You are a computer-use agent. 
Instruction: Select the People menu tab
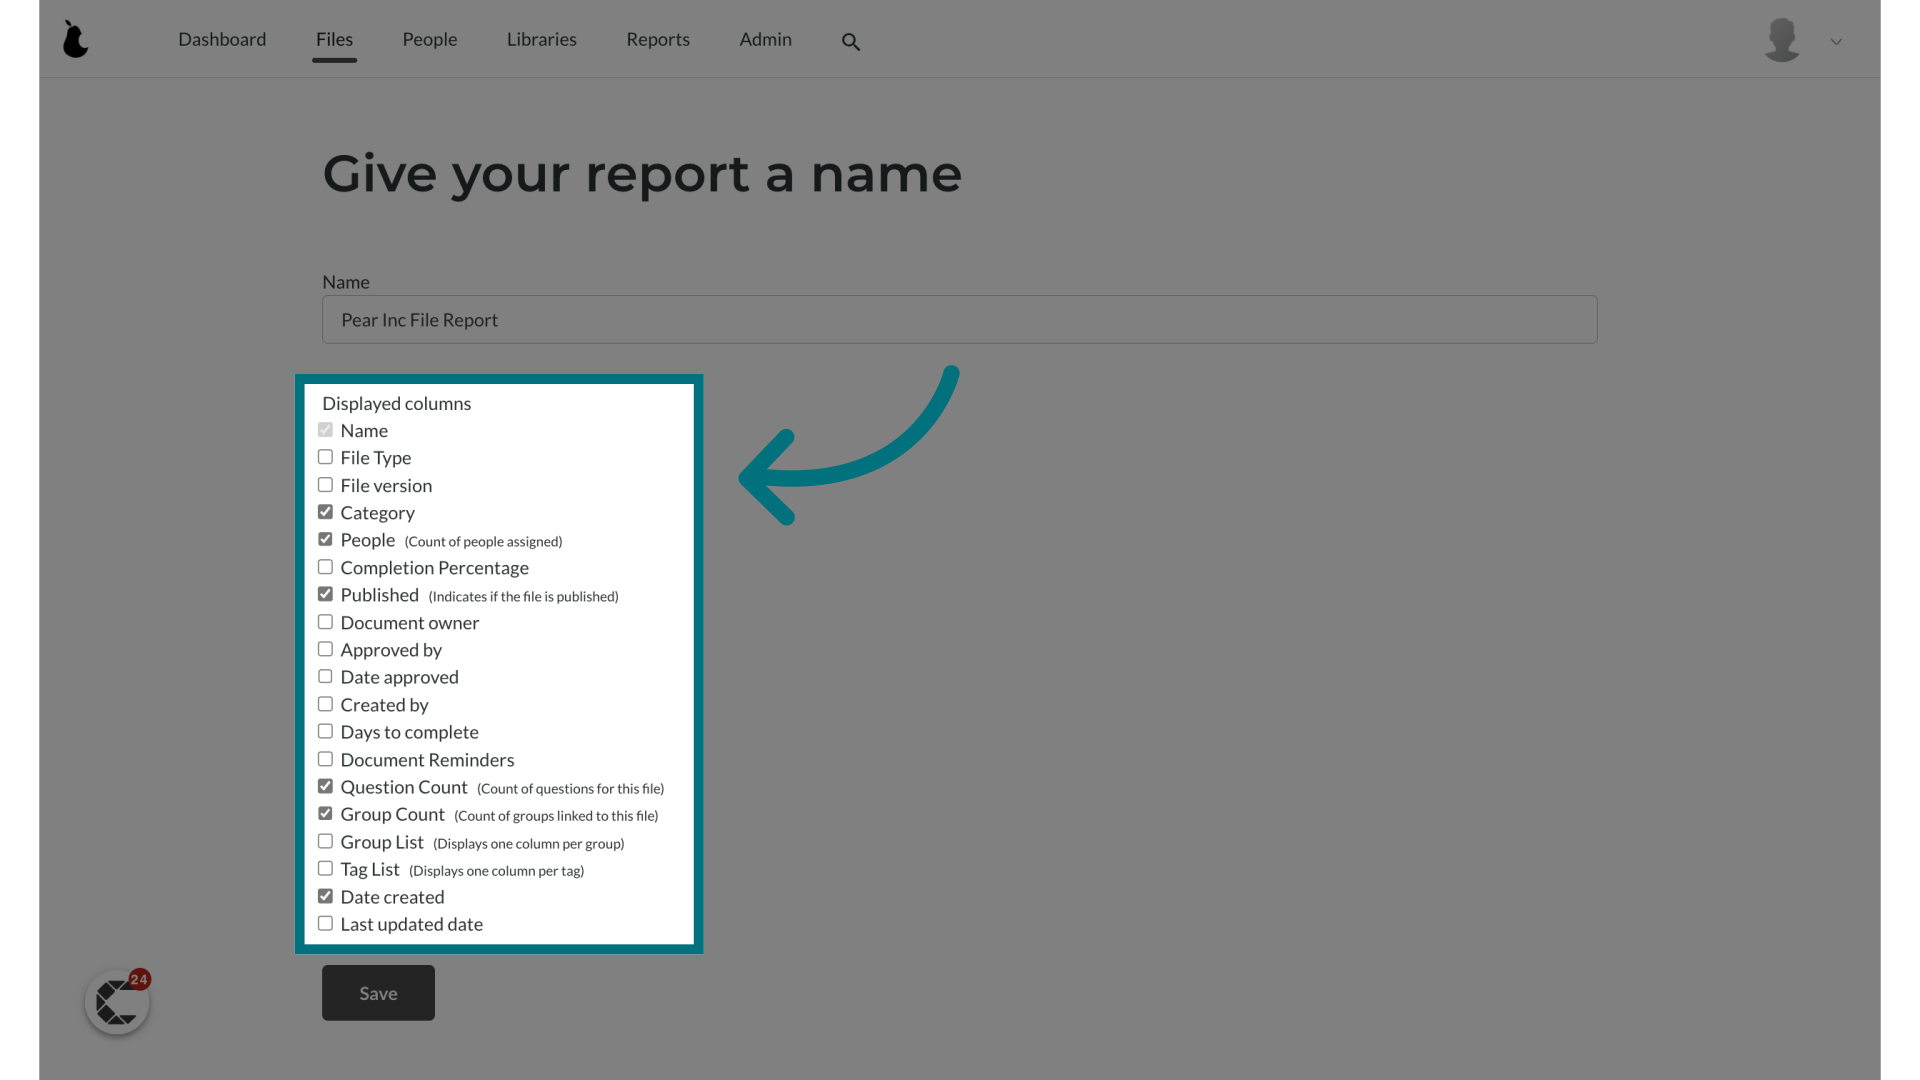point(429,38)
